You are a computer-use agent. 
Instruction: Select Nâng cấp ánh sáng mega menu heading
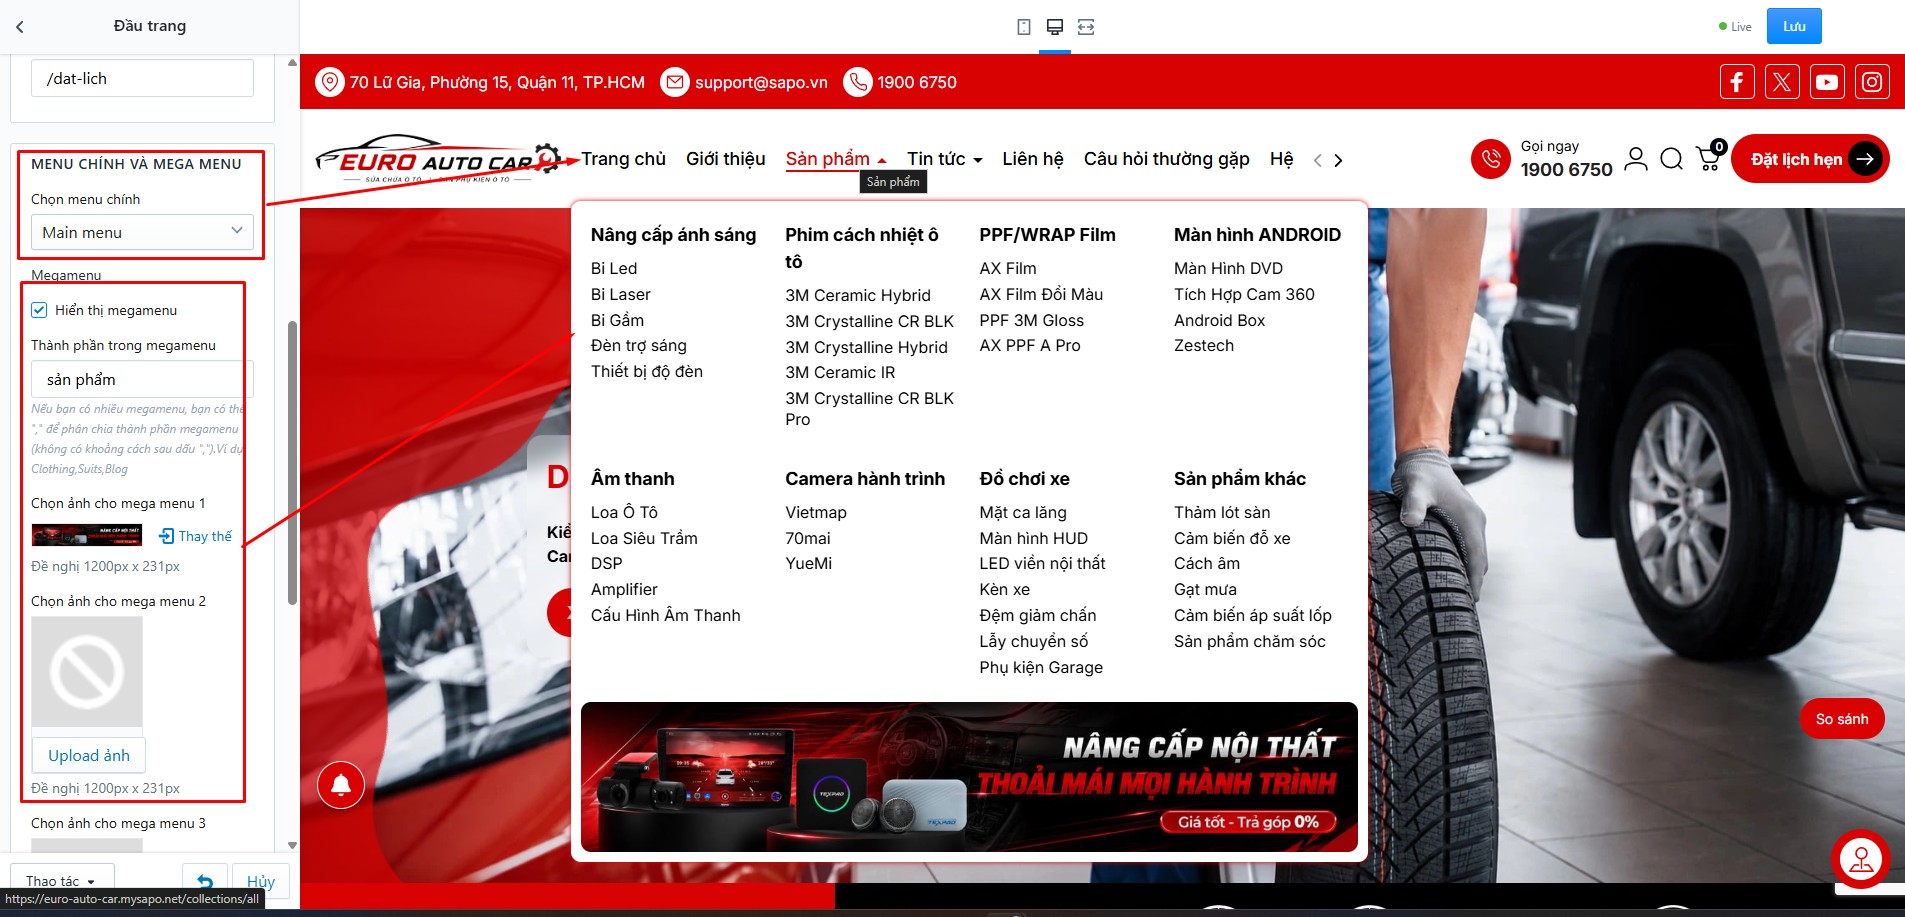[673, 235]
